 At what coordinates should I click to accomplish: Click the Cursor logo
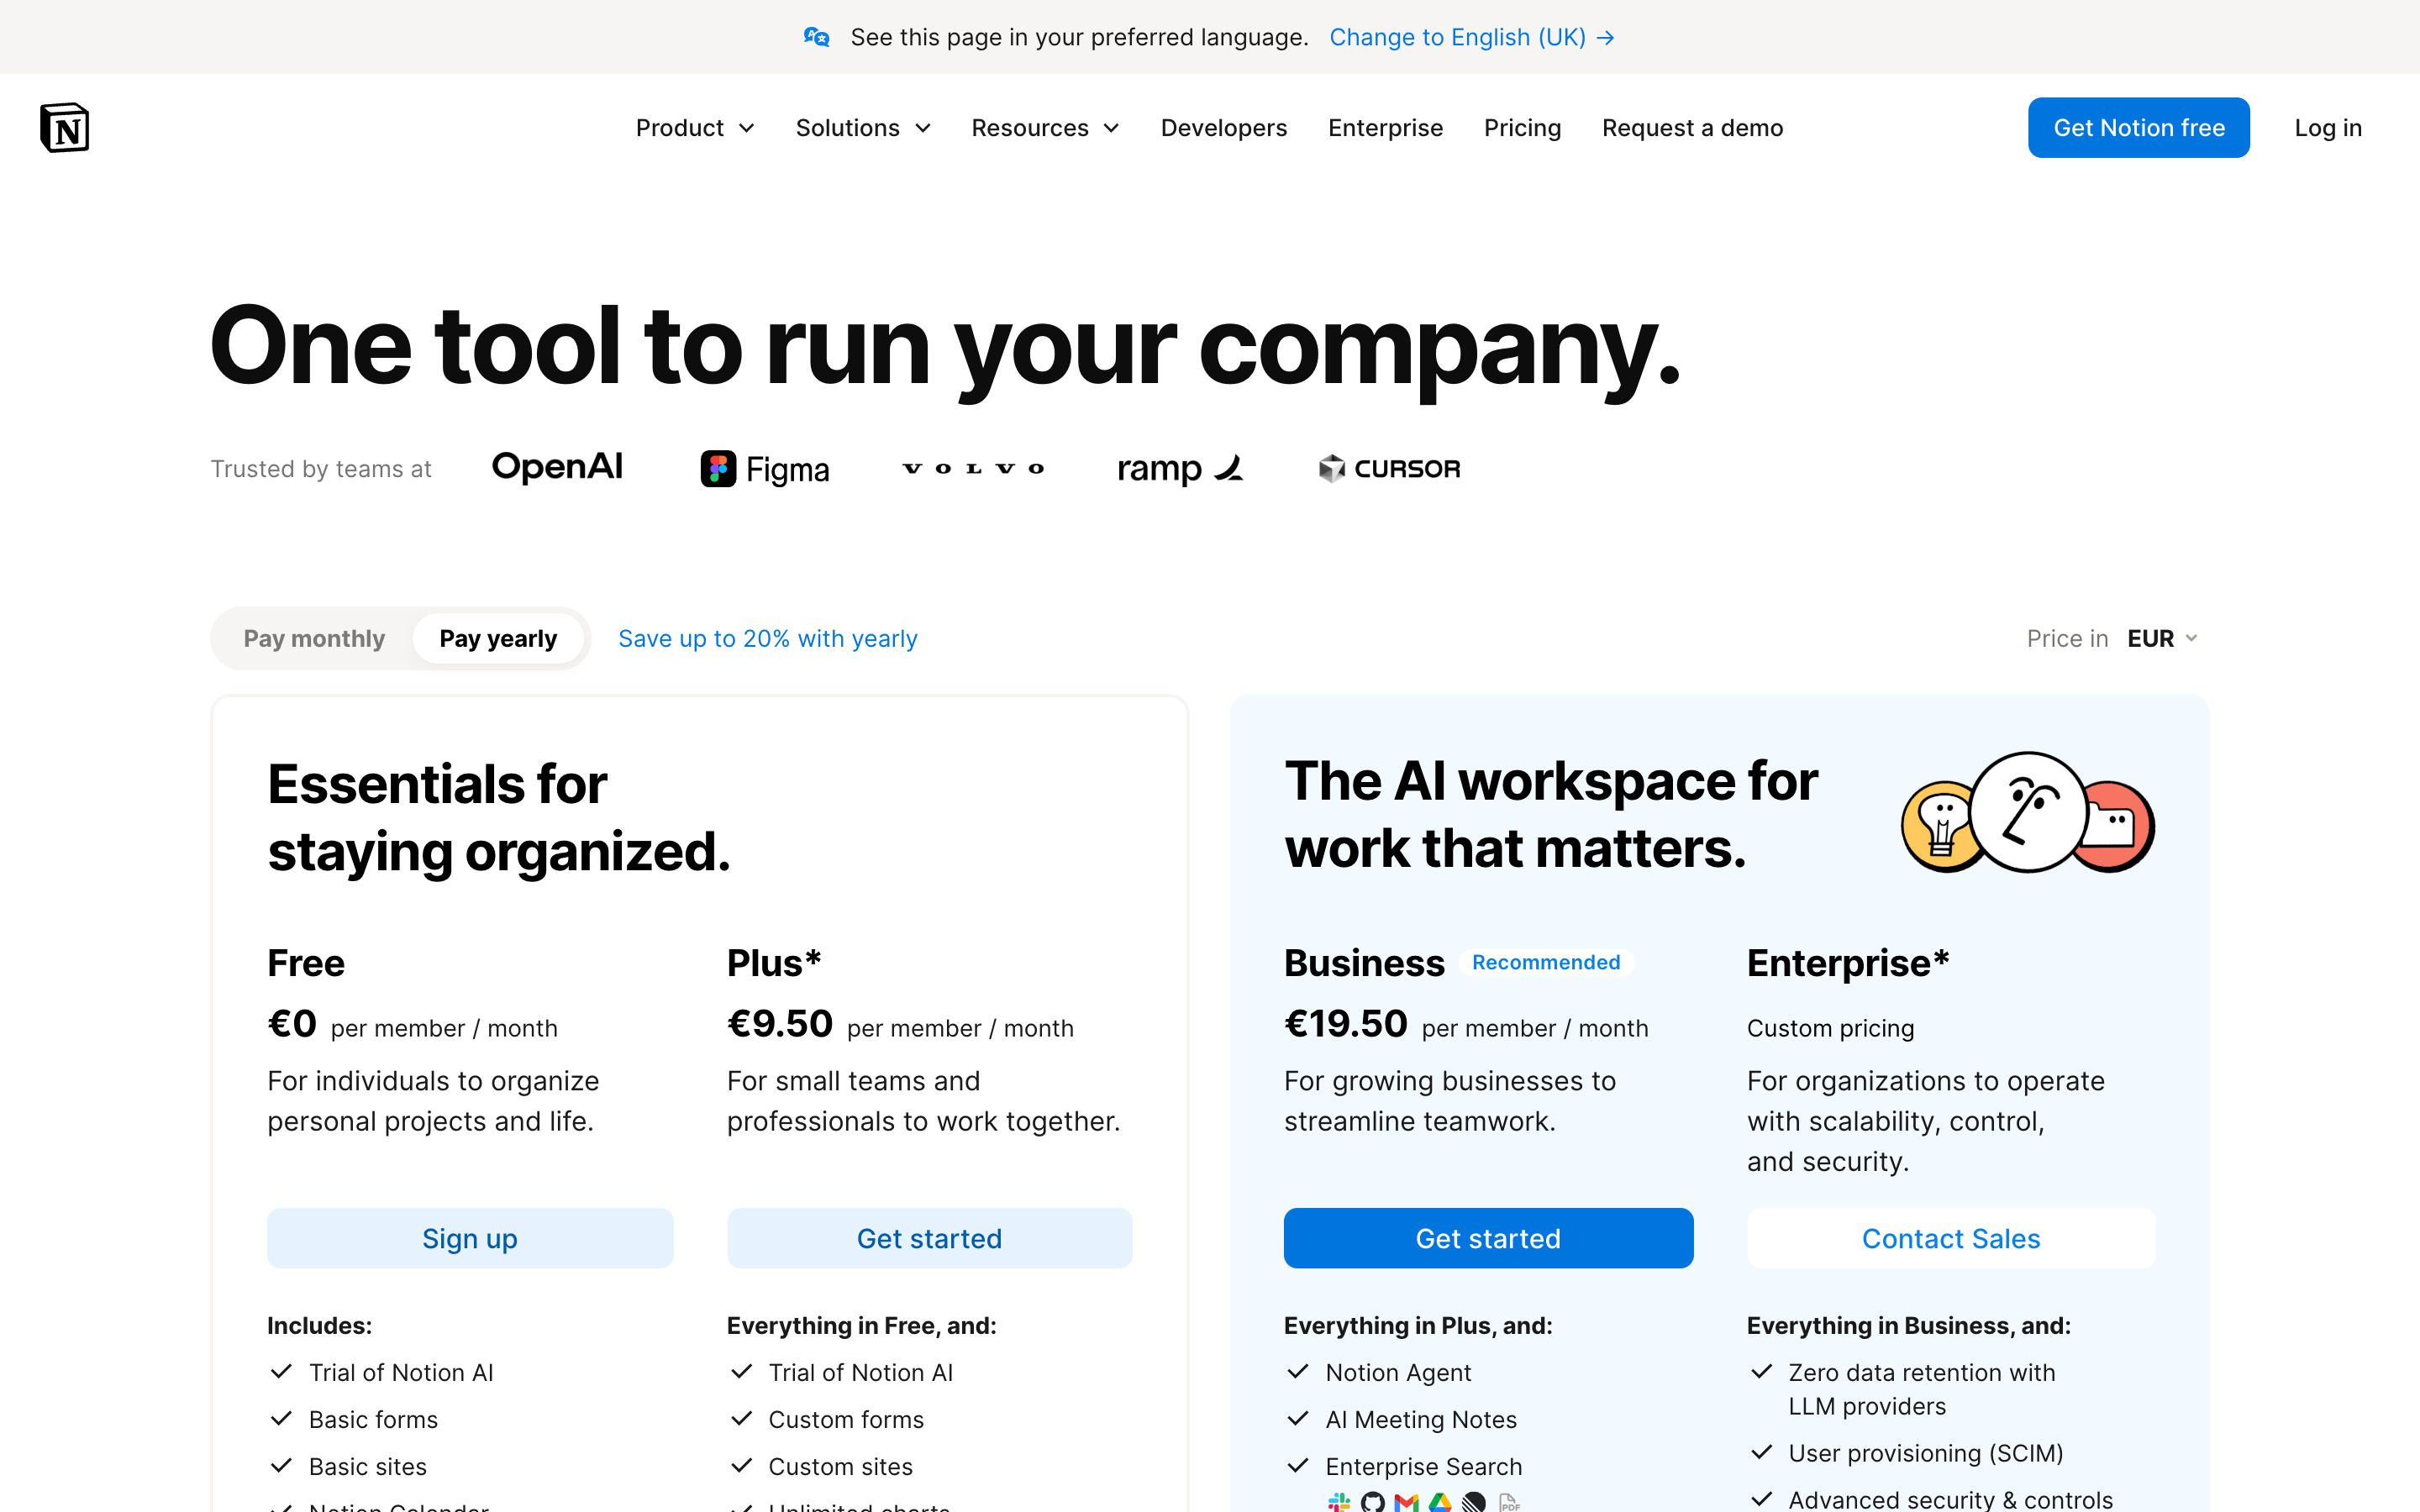1389,468
